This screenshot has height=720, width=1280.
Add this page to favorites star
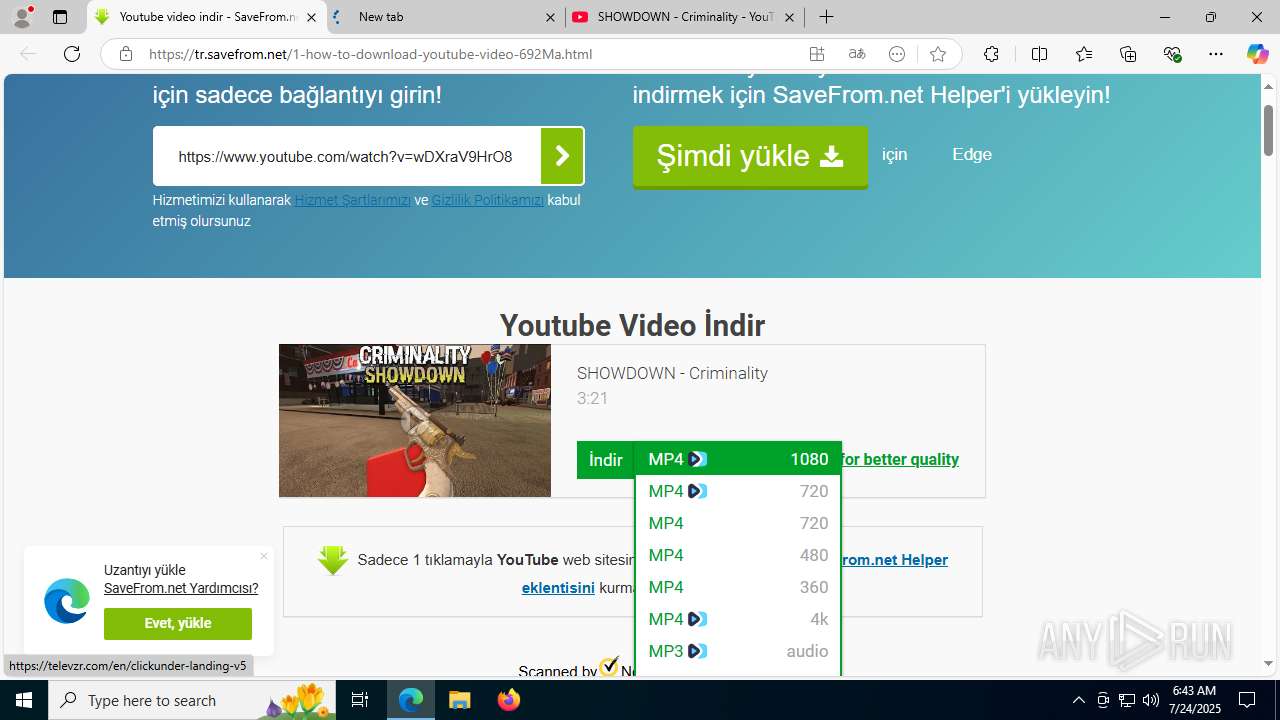click(937, 54)
